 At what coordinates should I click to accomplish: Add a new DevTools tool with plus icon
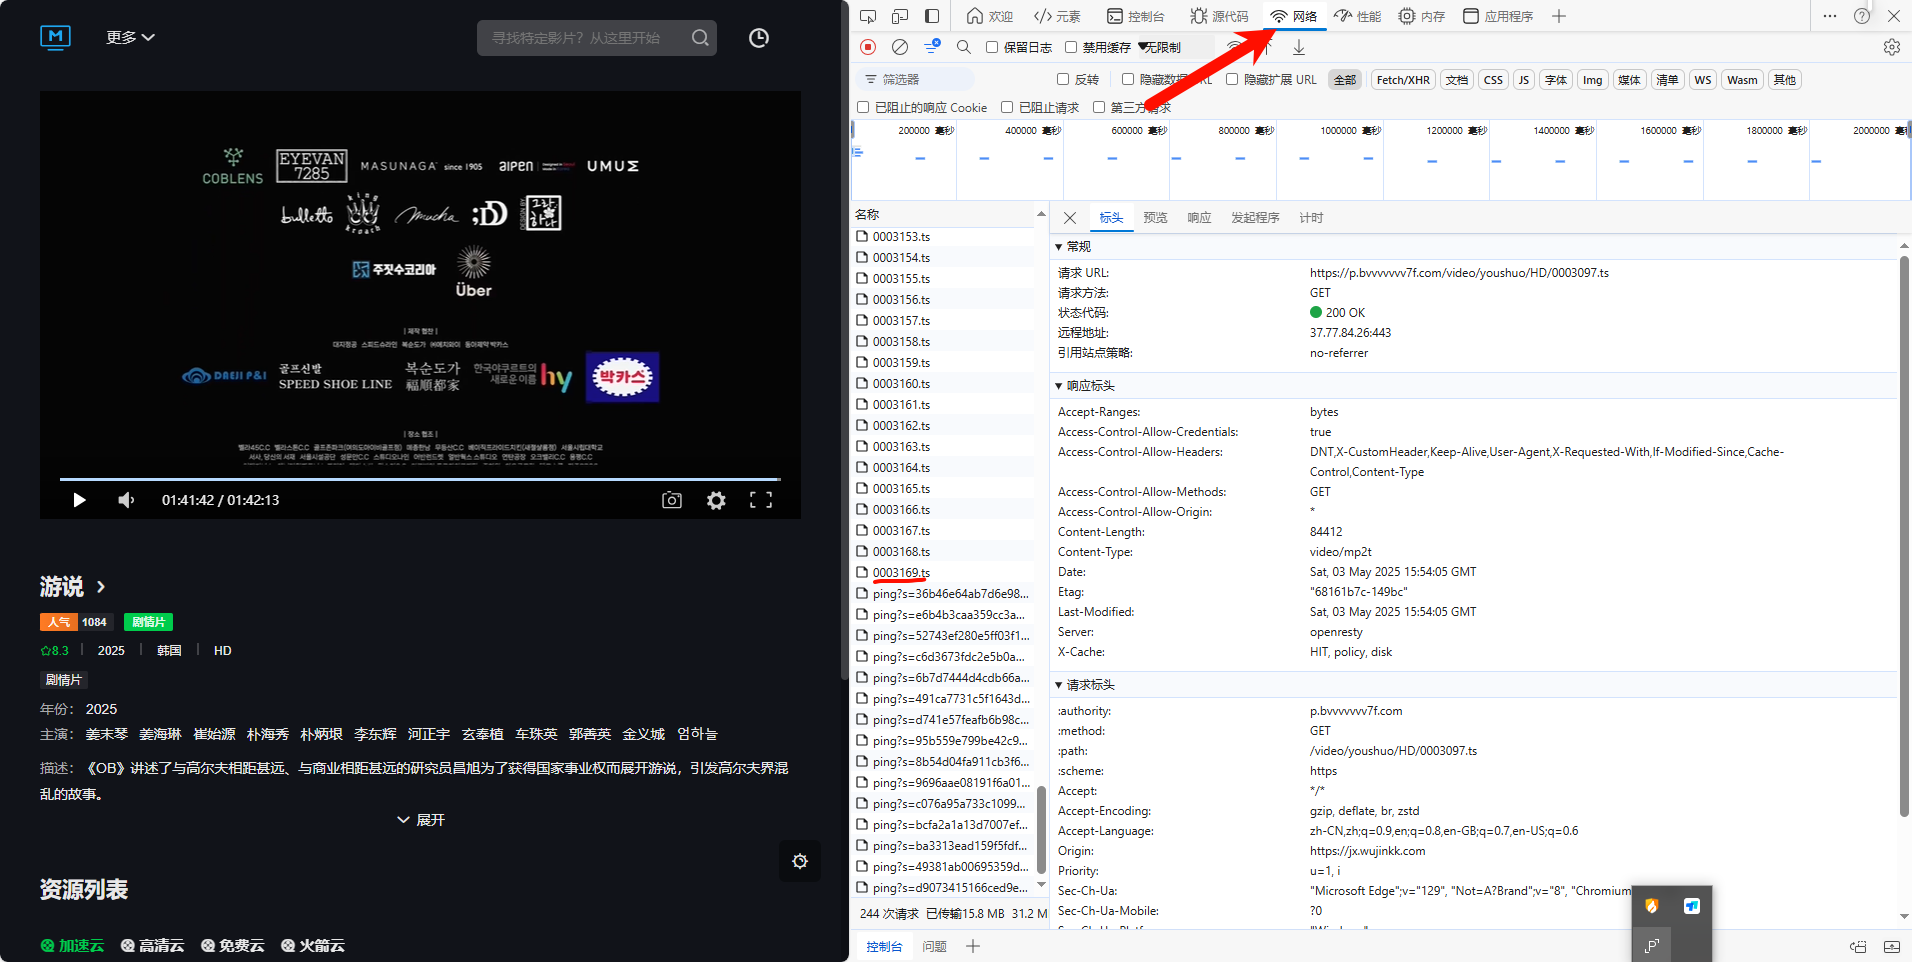click(x=1559, y=16)
